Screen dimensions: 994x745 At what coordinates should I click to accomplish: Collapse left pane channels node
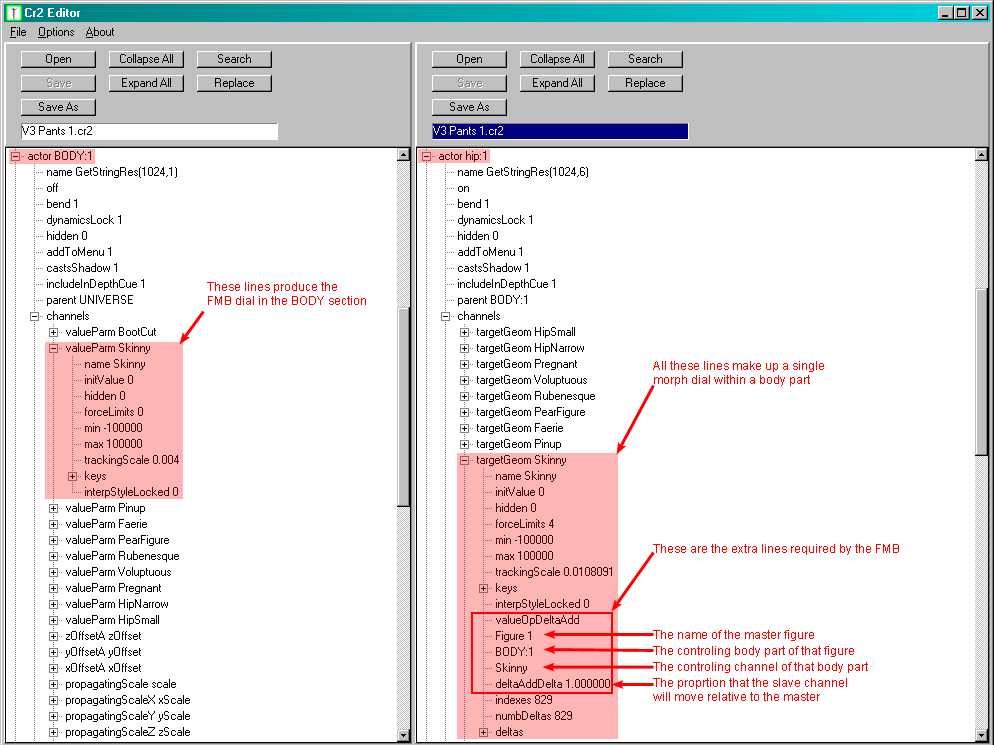(34, 316)
